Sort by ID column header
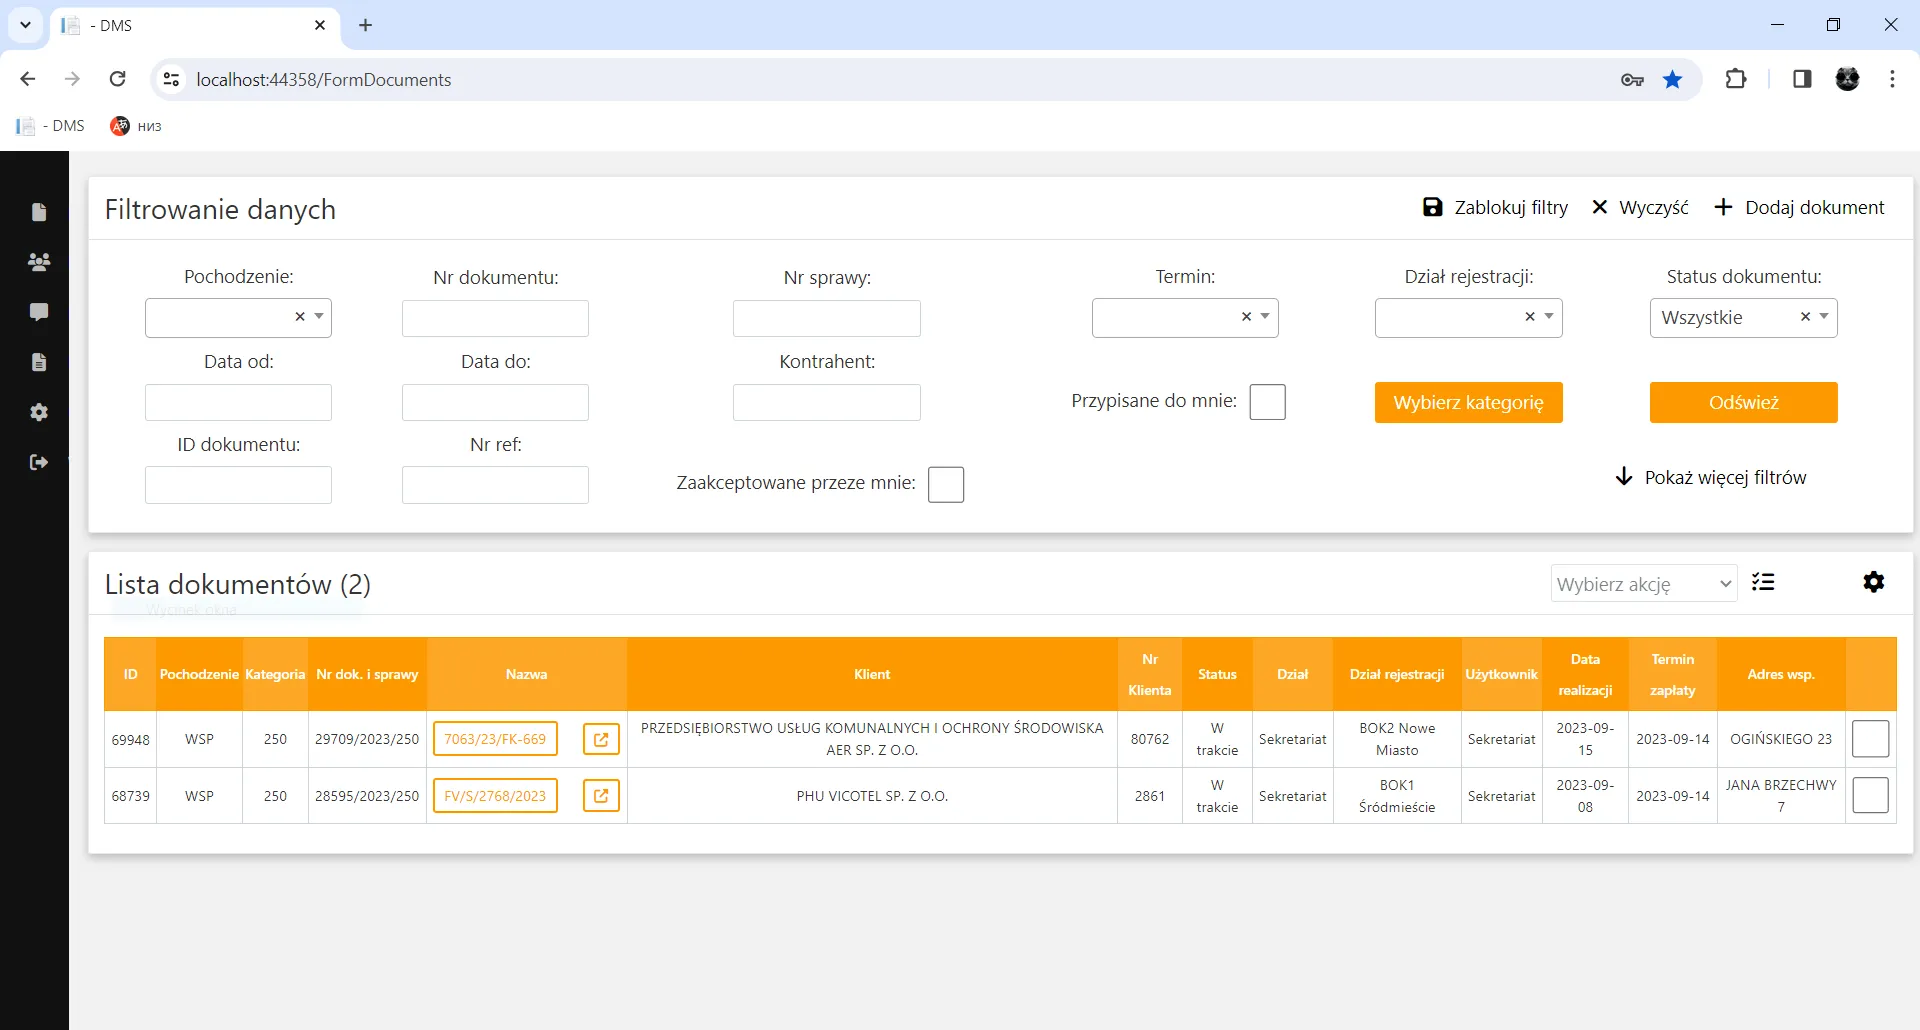The width and height of the screenshot is (1920, 1030). point(130,674)
